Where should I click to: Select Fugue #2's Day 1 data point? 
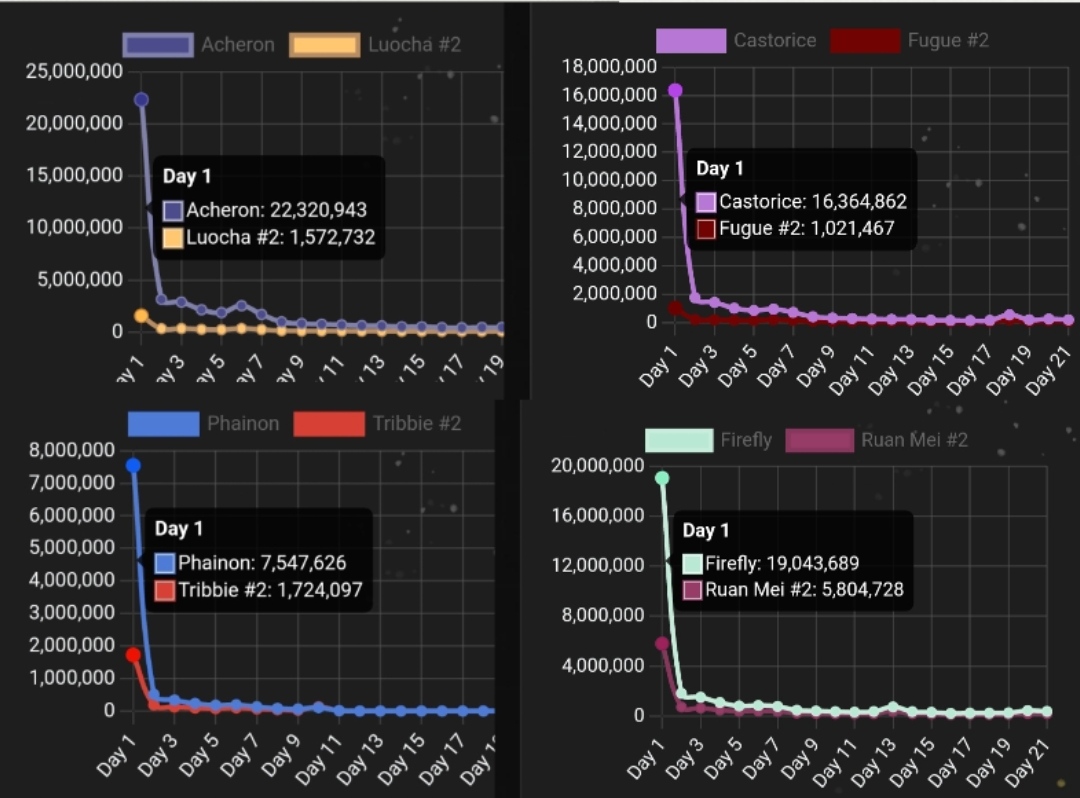(675, 307)
